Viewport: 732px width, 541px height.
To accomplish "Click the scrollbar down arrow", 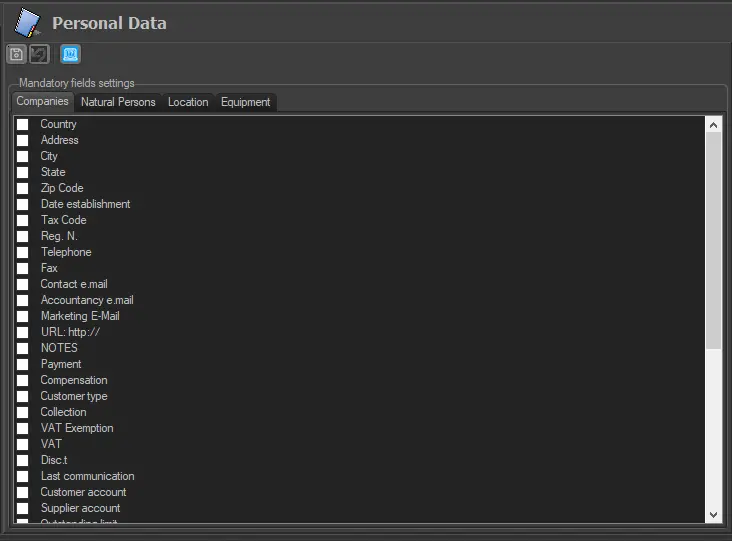I will [713, 514].
